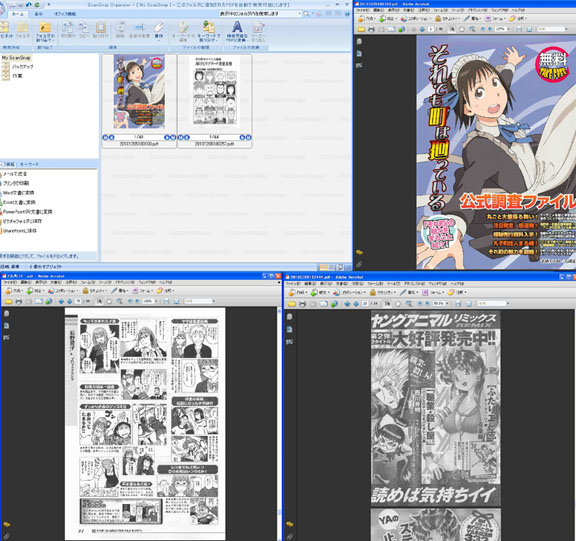This screenshot has width=576, height=541.
Task: Open Operations (操作) dropdown in ScanSnap ribbon
Action: (159, 30)
